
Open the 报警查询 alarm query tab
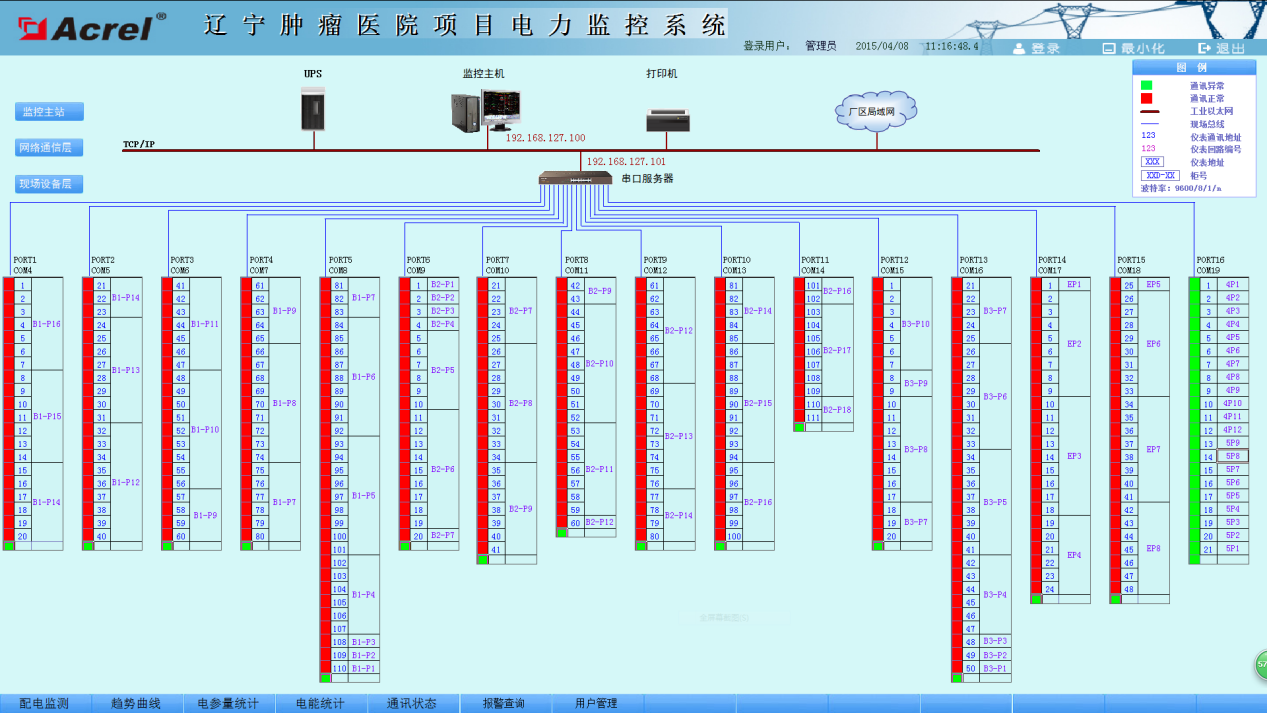[503, 703]
